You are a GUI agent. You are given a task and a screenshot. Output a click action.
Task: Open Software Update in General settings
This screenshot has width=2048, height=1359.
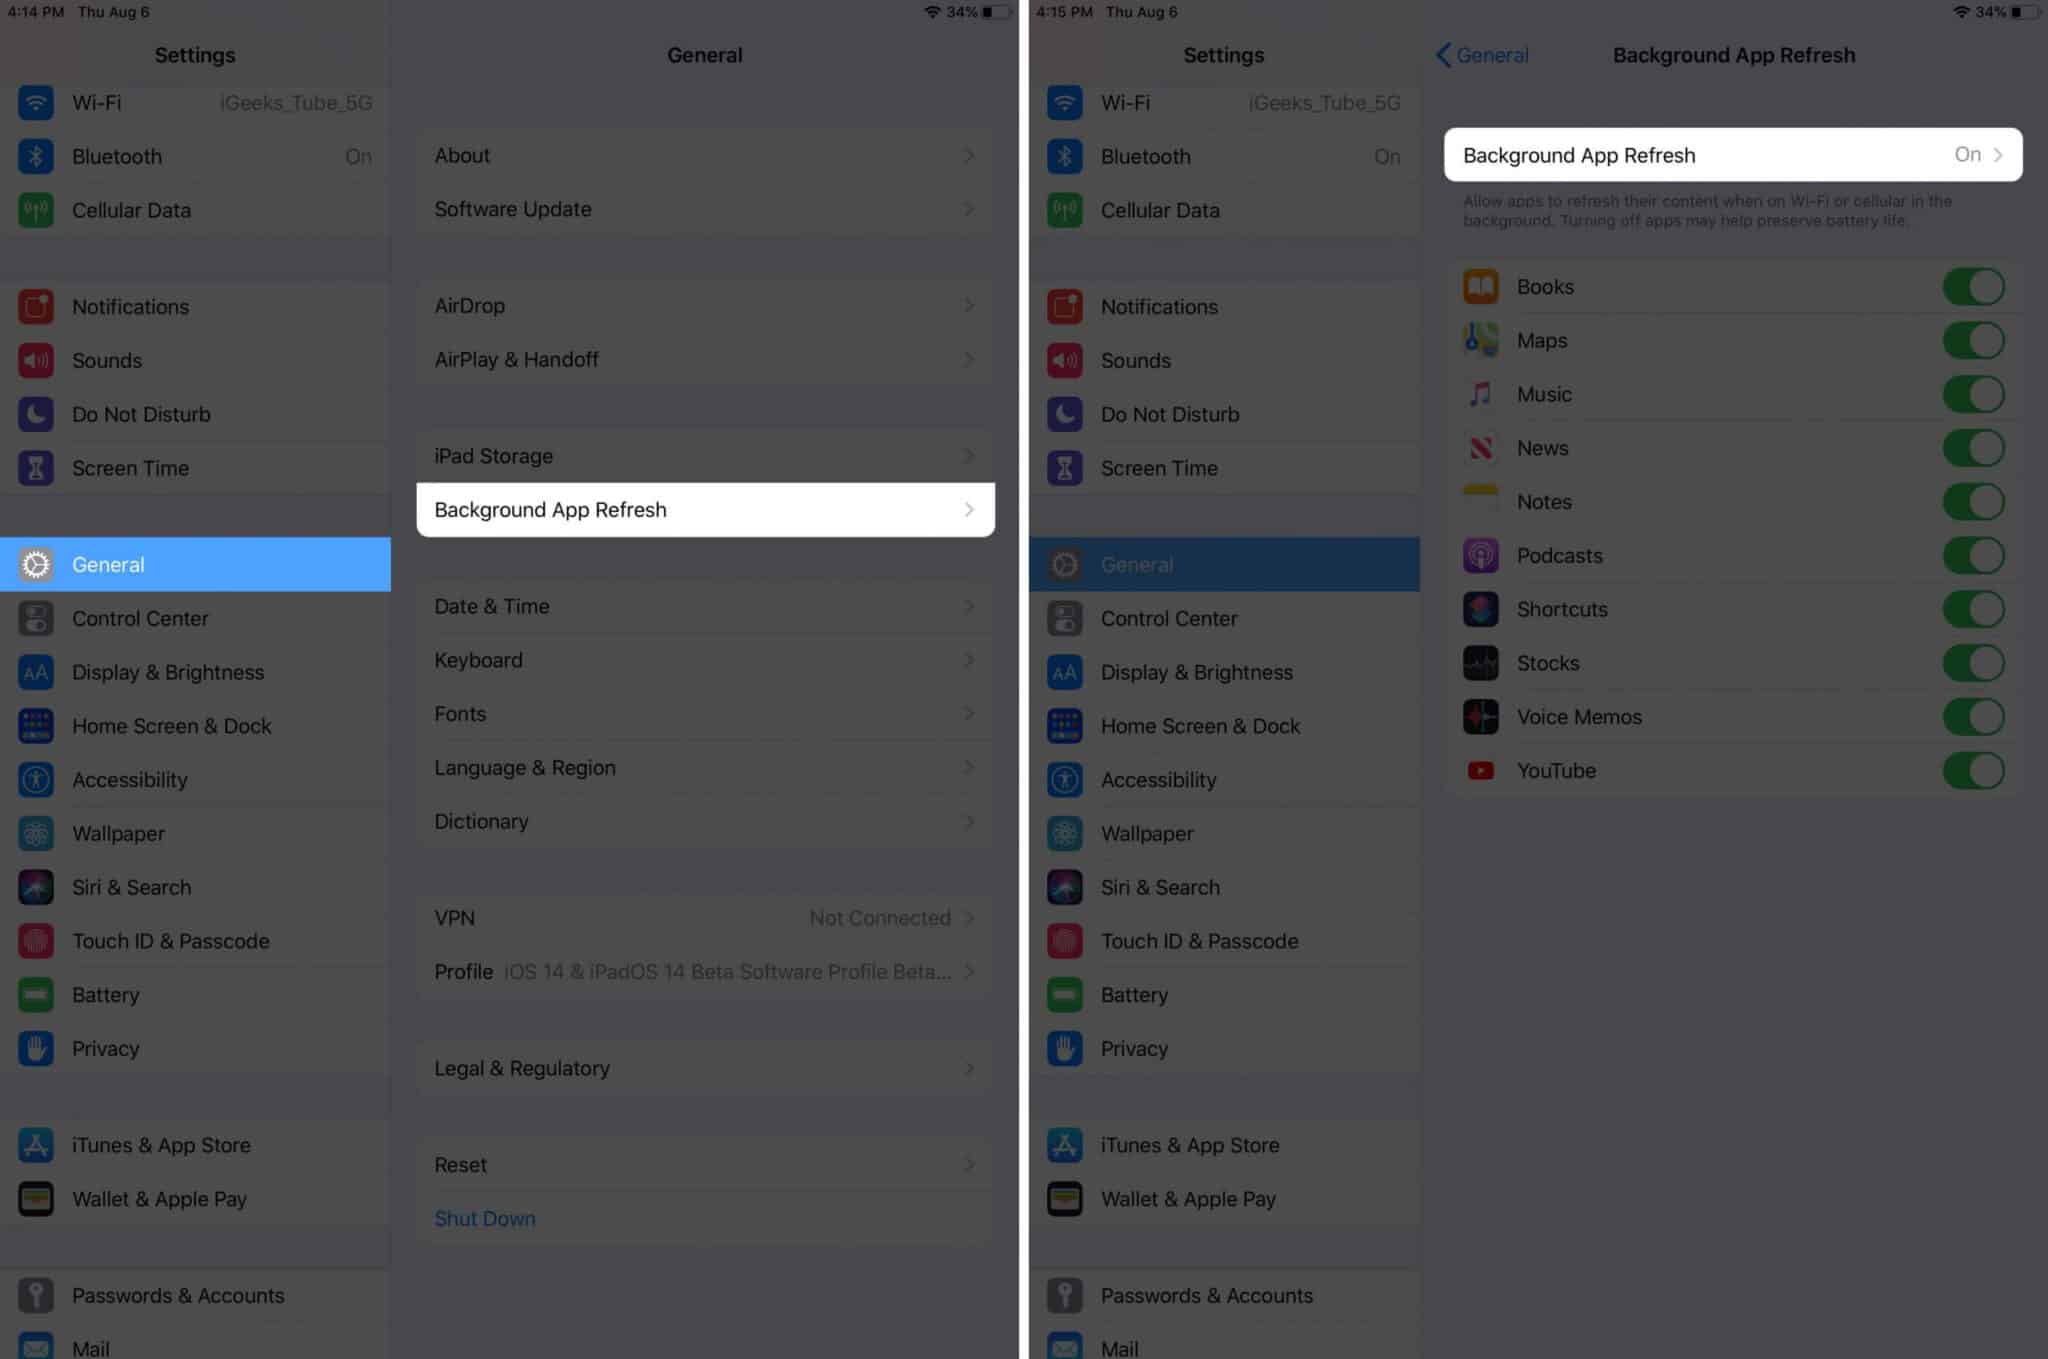click(703, 208)
